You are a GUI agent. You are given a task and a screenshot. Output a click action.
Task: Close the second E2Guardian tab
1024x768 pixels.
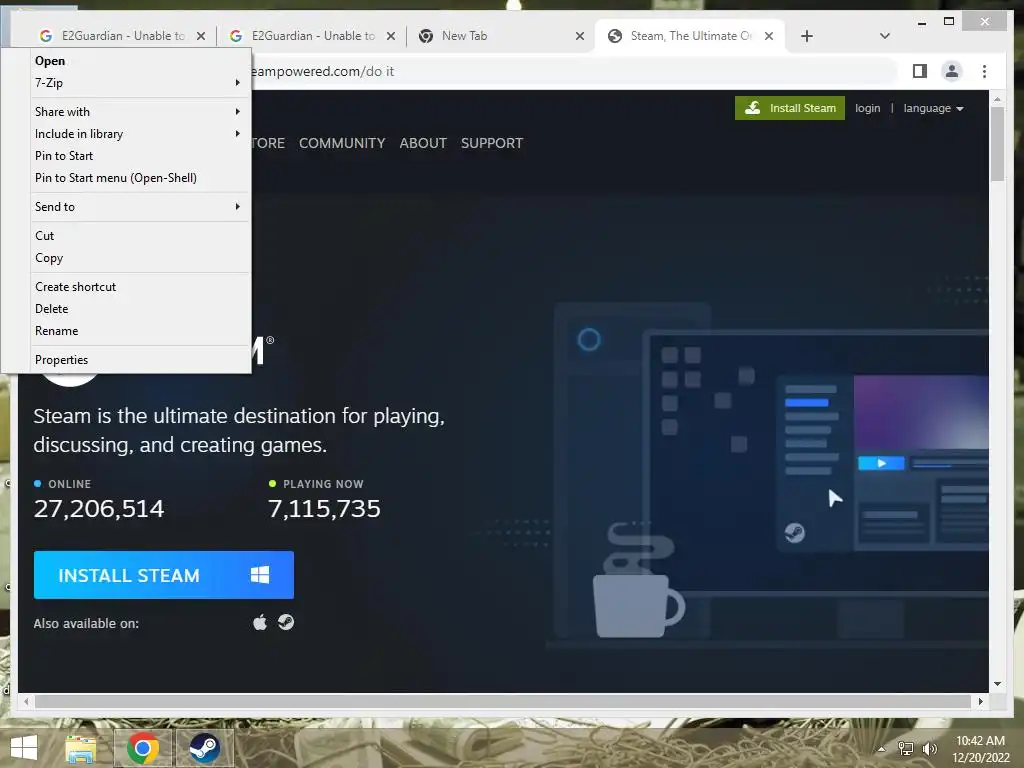[391, 36]
